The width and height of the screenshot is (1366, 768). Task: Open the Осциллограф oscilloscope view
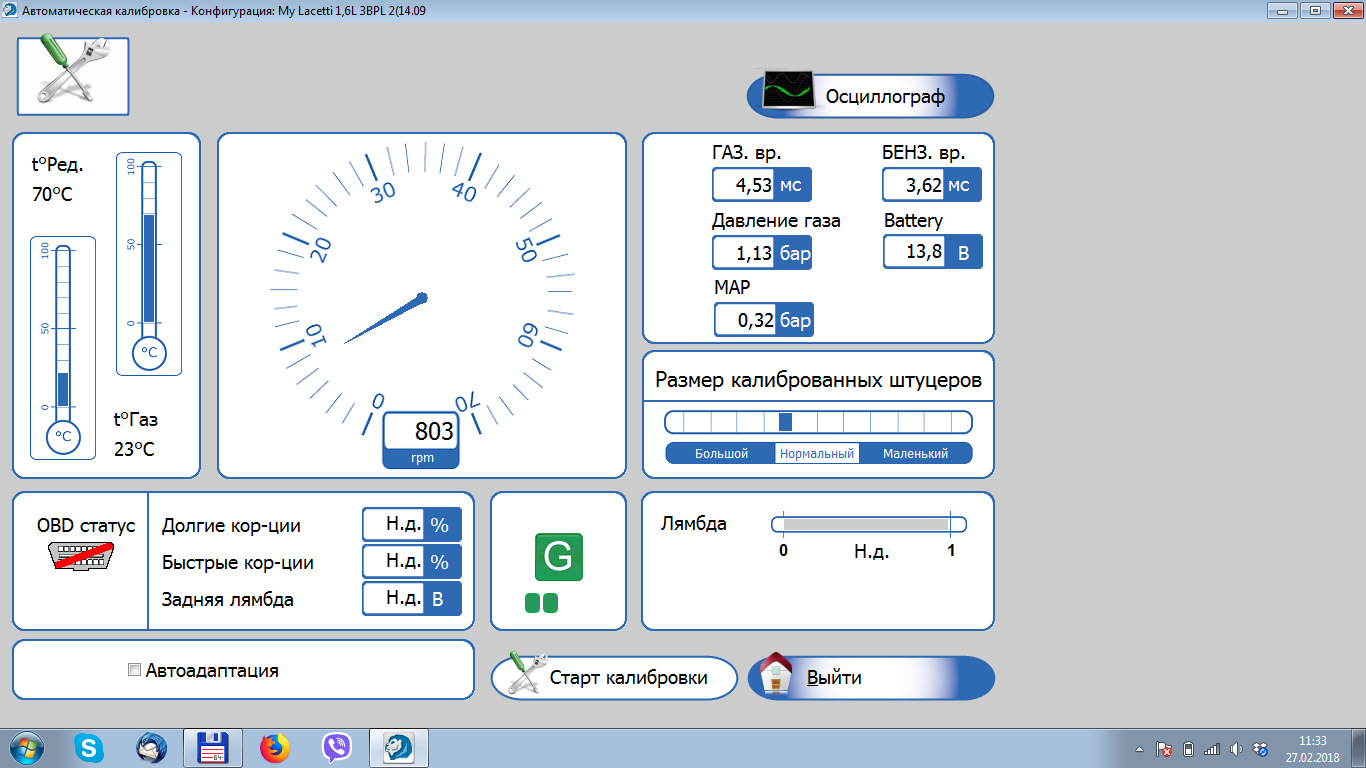pyautogui.click(x=870, y=96)
